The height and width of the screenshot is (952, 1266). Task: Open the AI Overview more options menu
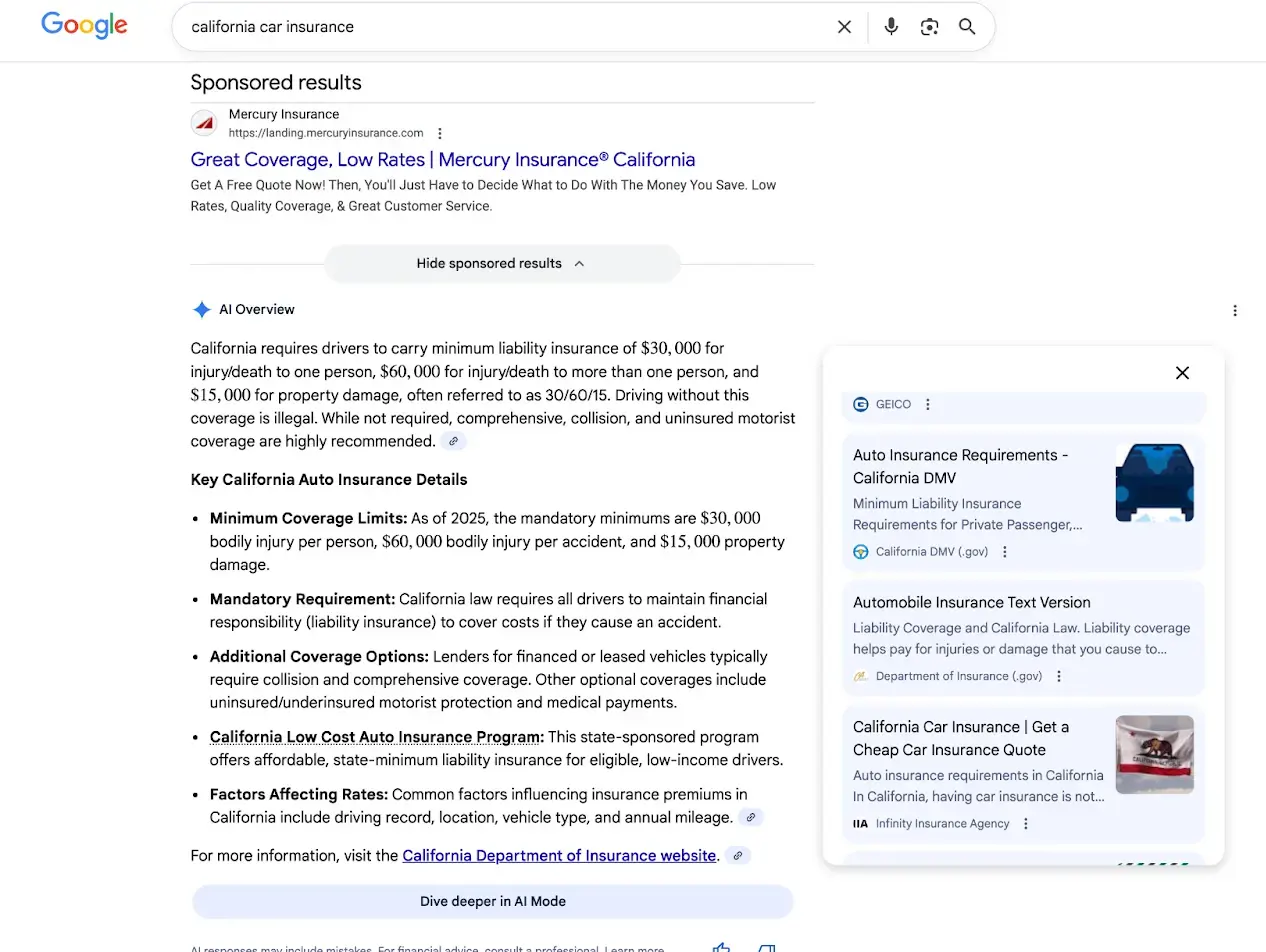coord(1235,311)
